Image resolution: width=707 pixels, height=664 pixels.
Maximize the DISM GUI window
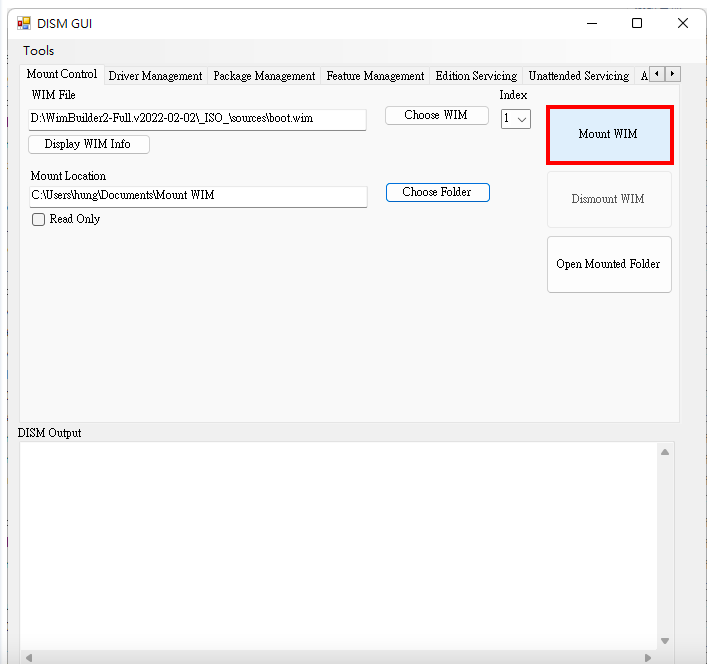click(x=637, y=23)
